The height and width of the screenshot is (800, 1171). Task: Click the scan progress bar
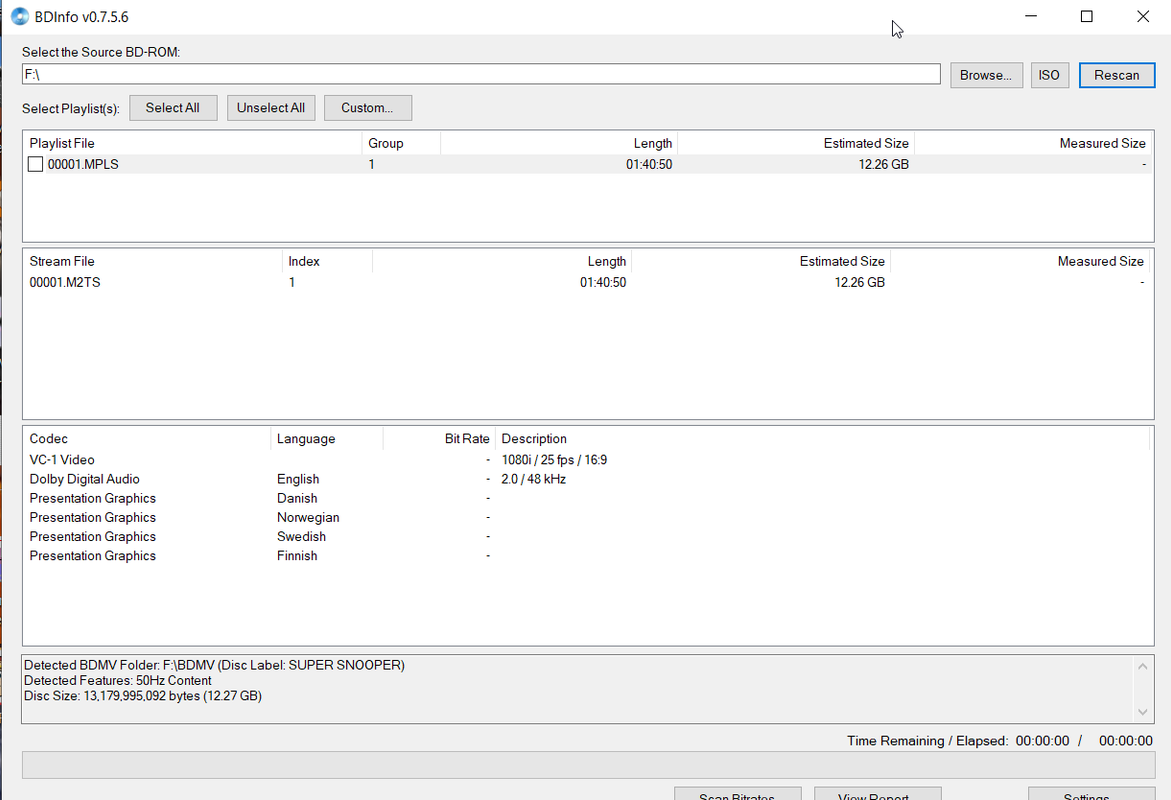coord(588,766)
